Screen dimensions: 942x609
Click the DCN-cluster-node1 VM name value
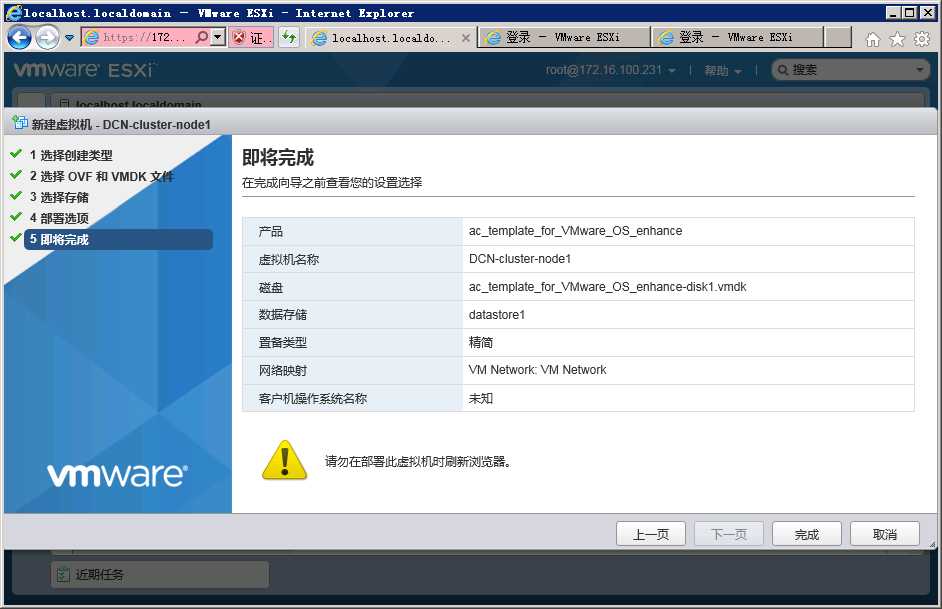(520, 259)
